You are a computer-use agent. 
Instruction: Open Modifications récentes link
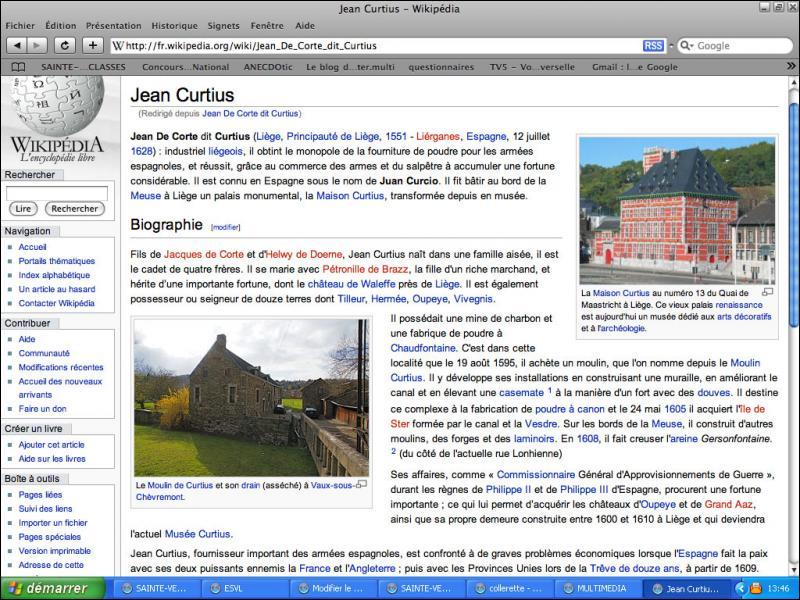[x=61, y=367]
